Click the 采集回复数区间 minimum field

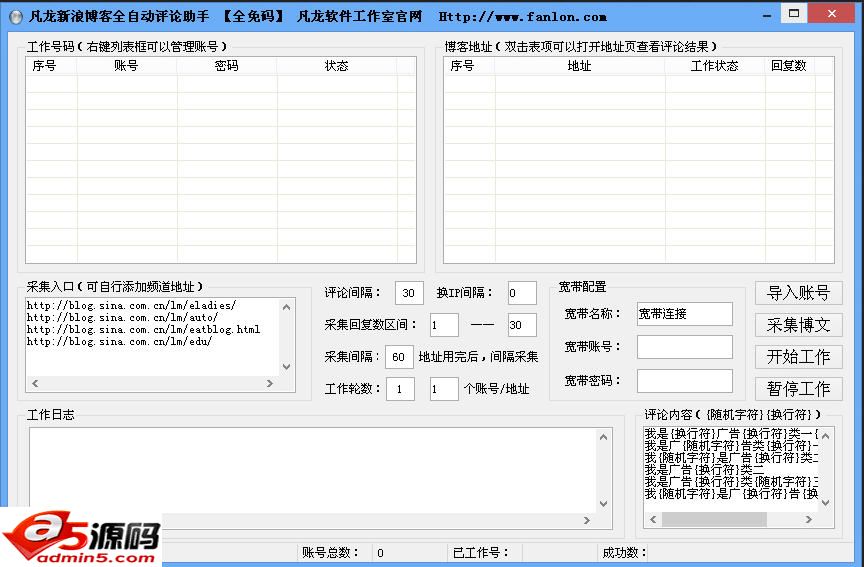444,325
